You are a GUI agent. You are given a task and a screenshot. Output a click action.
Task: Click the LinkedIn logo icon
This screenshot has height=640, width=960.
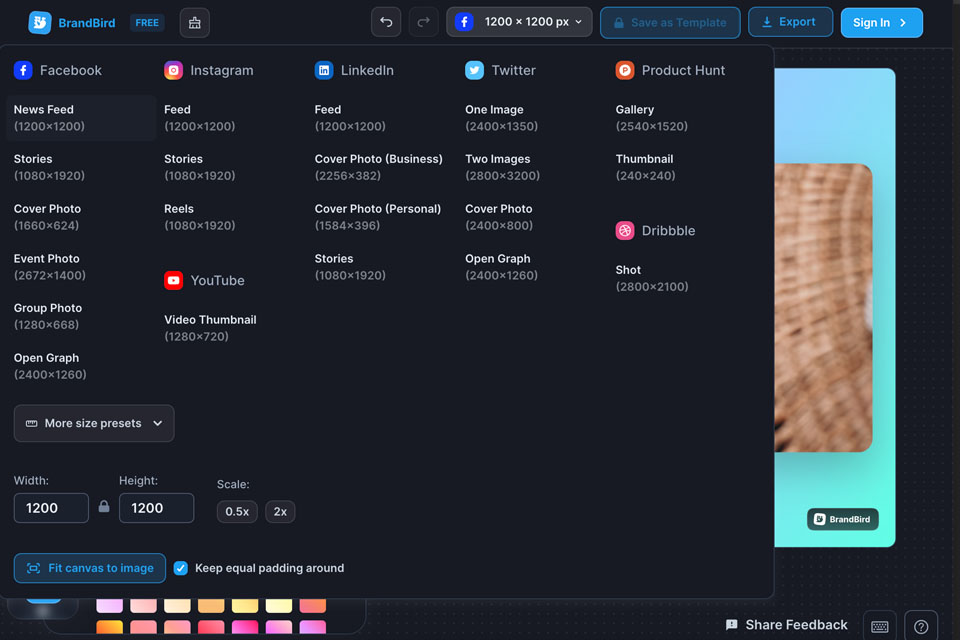point(324,70)
